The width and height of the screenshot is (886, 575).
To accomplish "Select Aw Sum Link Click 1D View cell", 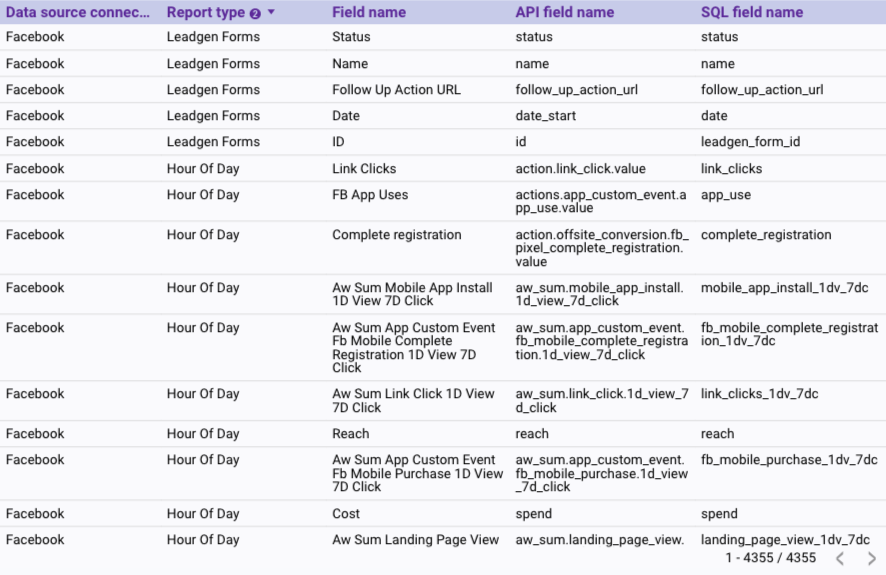I will click(x=413, y=400).
